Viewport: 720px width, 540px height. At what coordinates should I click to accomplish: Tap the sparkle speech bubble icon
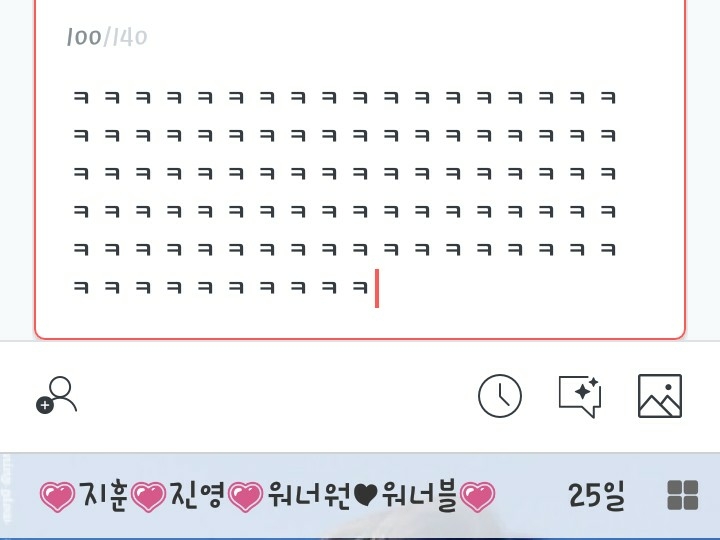point(579,396)
